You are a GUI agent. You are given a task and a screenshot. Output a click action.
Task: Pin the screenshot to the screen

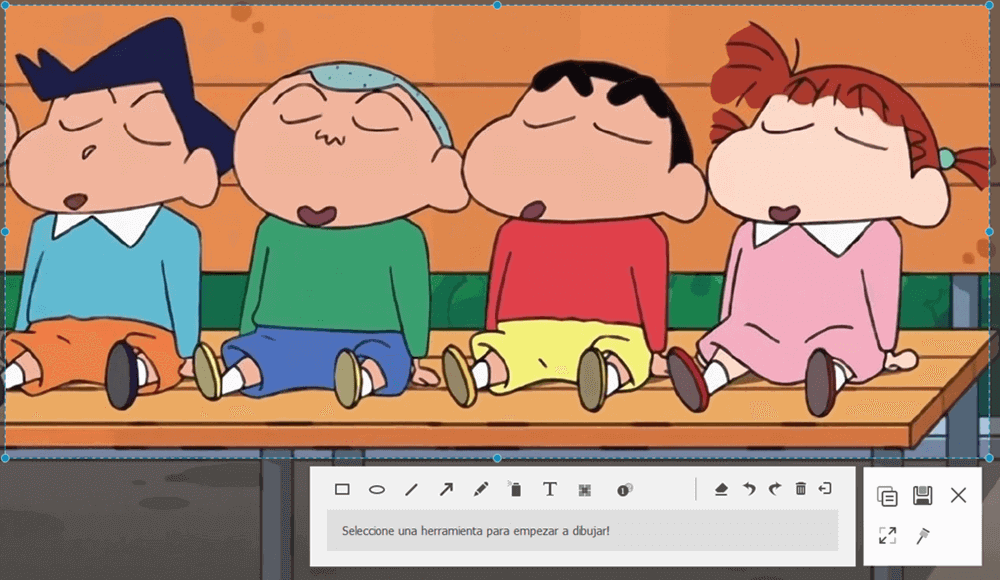(x=922, y=536)
